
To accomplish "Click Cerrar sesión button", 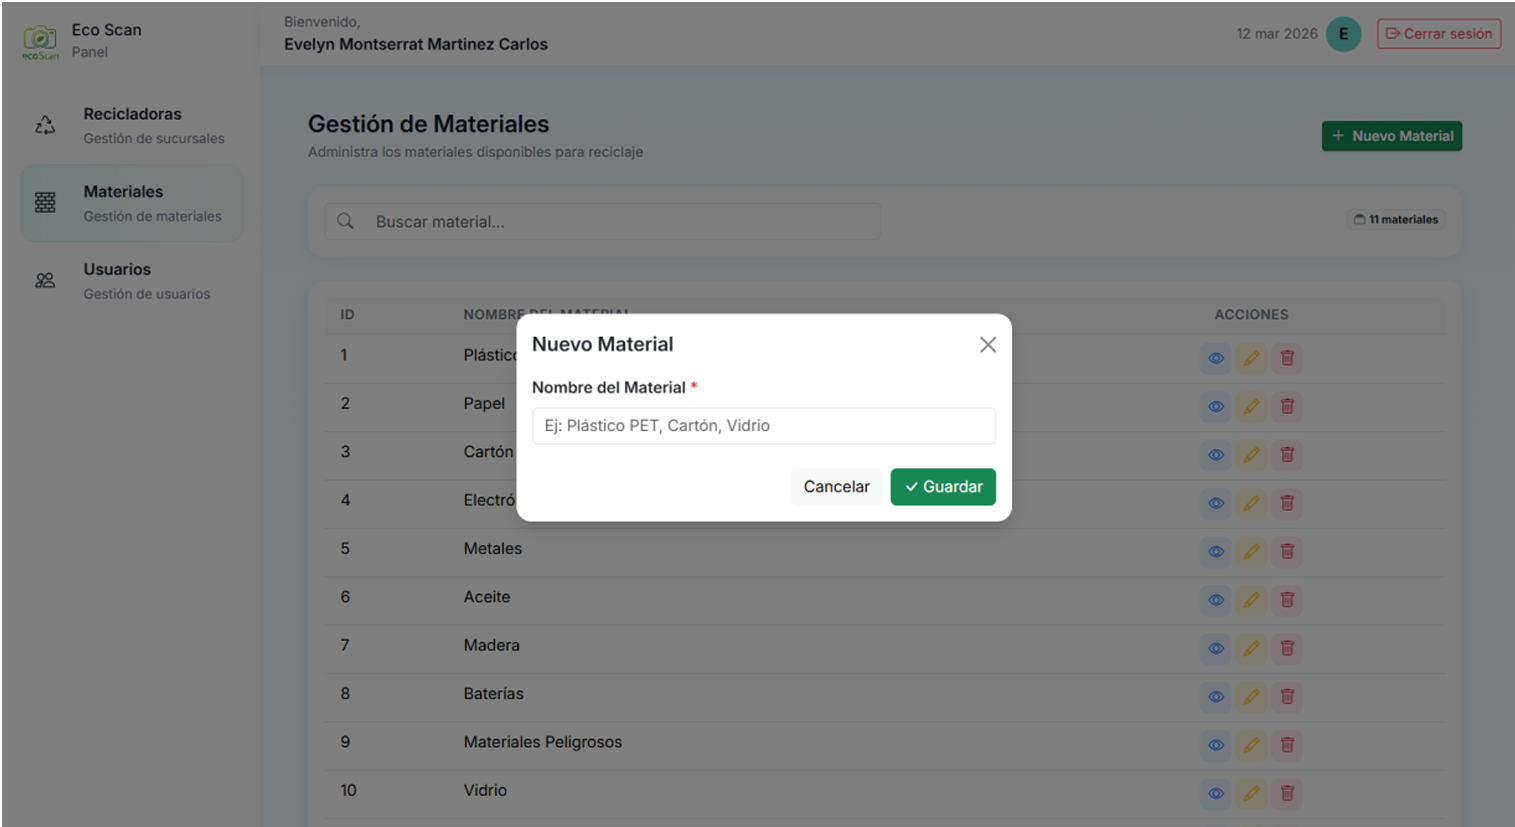I will (x=1439, y=34).
